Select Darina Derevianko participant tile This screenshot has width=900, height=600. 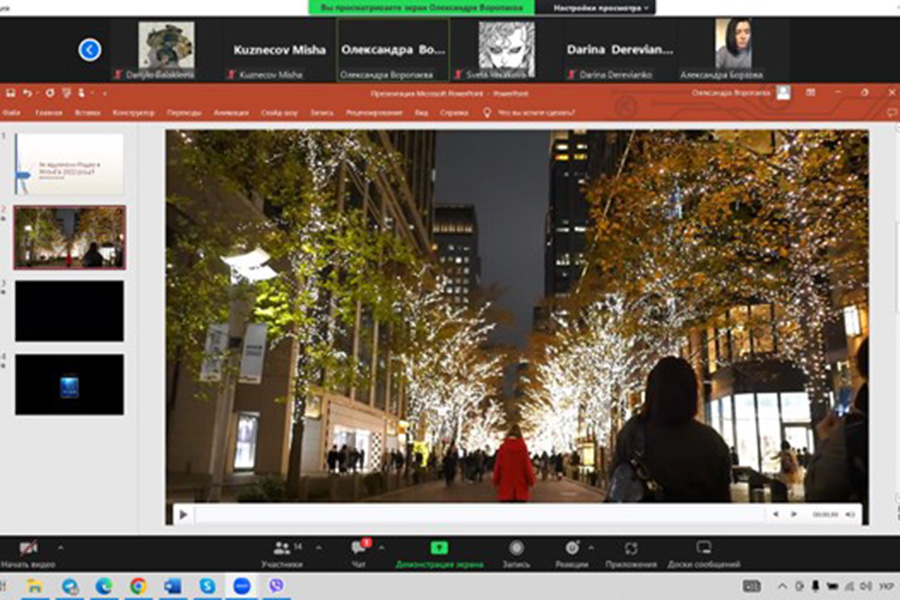pyautogui.click(x=620, y=51)
